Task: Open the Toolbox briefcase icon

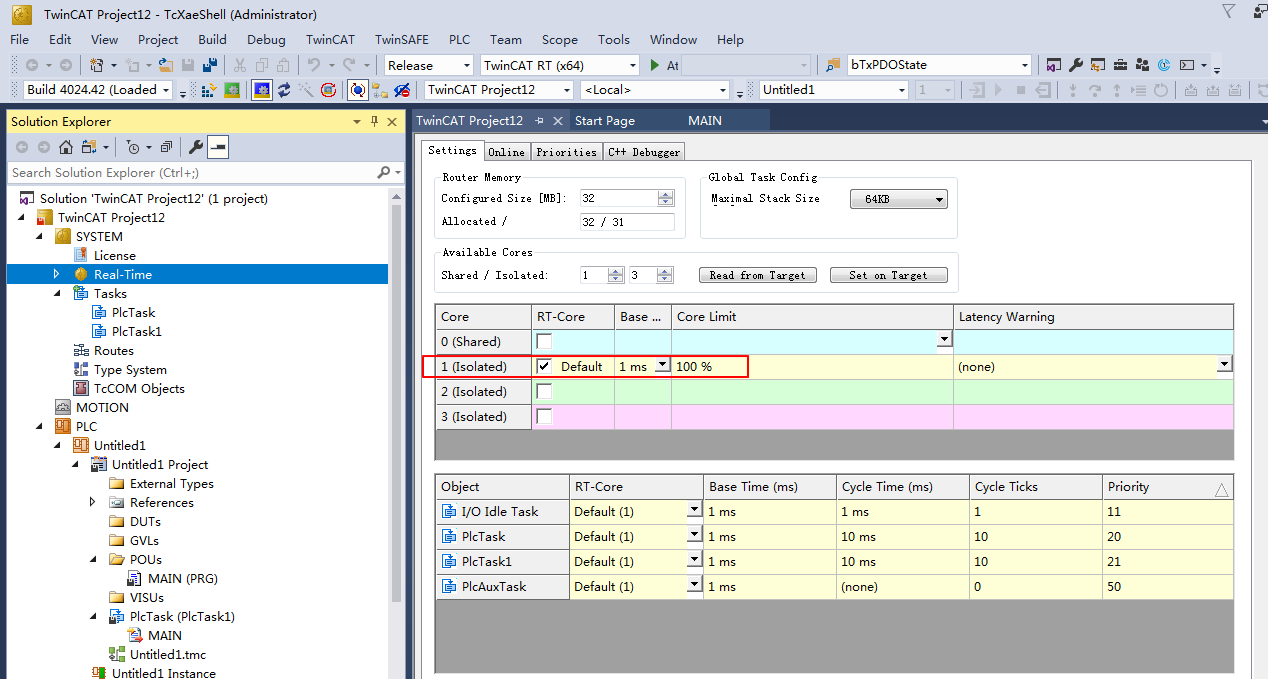Action: coord(1120,65)
